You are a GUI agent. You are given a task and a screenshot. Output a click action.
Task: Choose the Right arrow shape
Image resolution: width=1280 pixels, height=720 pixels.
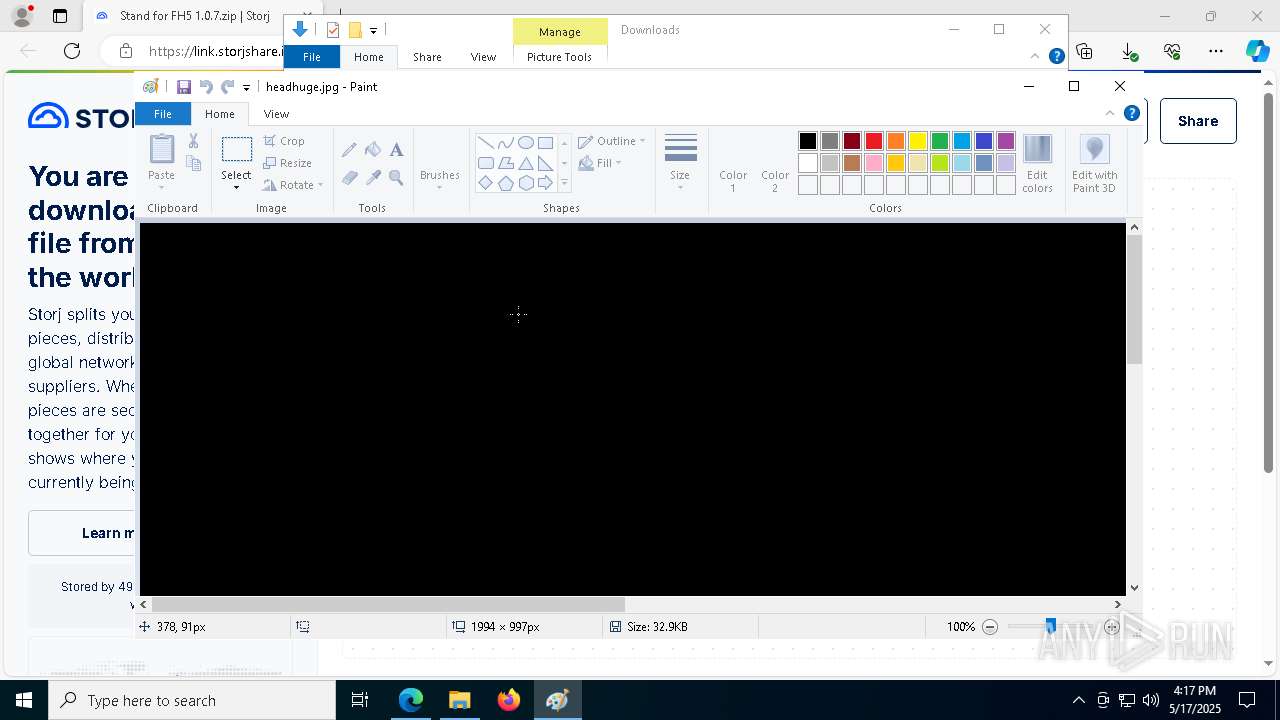coord(545,183)
